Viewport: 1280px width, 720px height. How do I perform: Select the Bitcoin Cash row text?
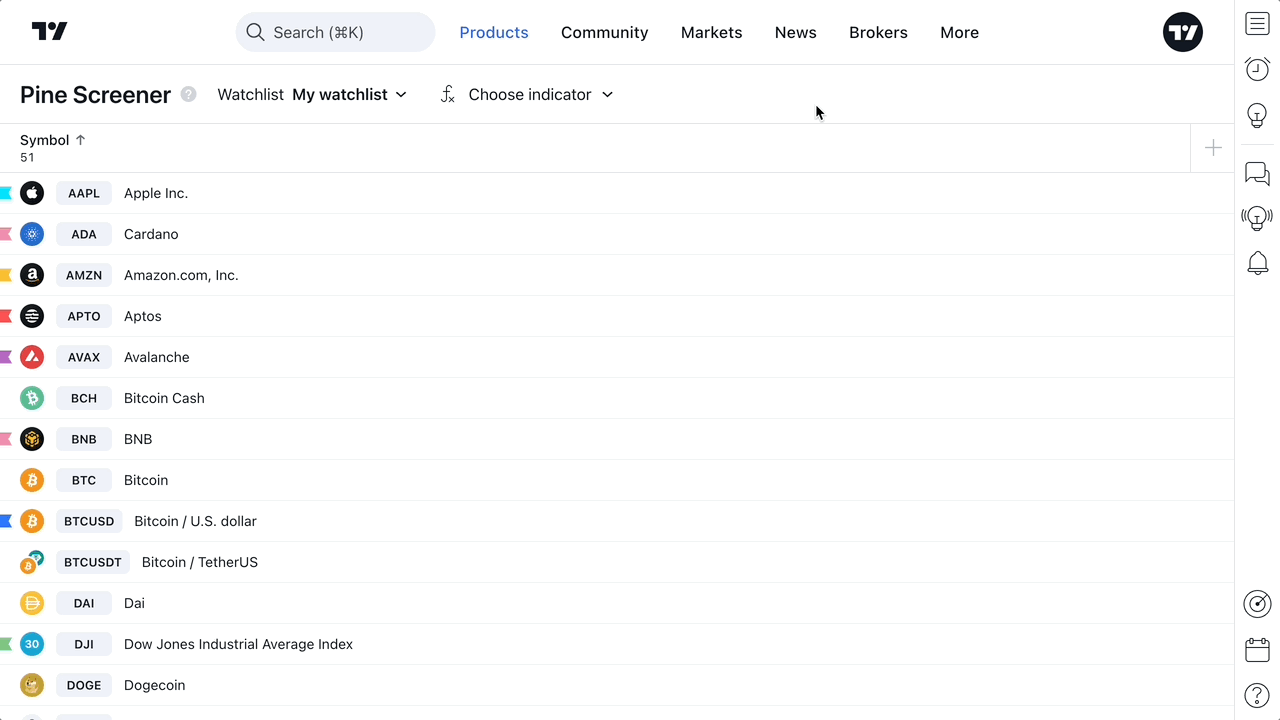[x=164, y=398]
